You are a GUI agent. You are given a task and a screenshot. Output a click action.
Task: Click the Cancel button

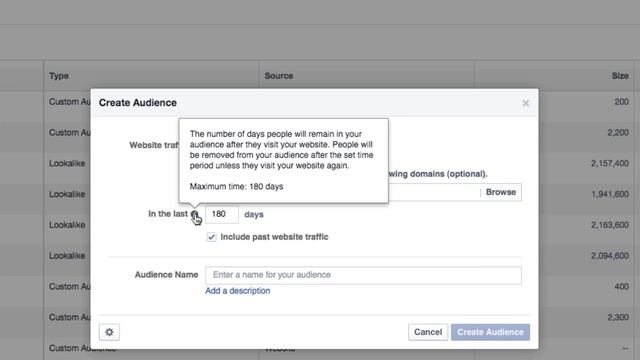point(428,332)
